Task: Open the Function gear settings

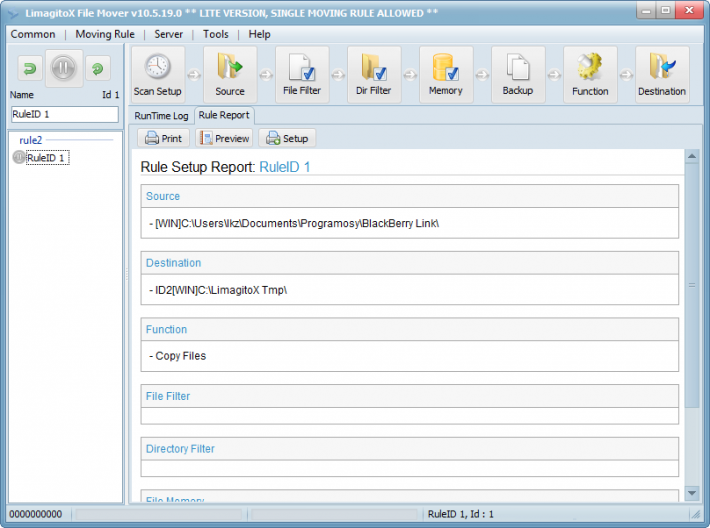Action: [x=590, y=75]
